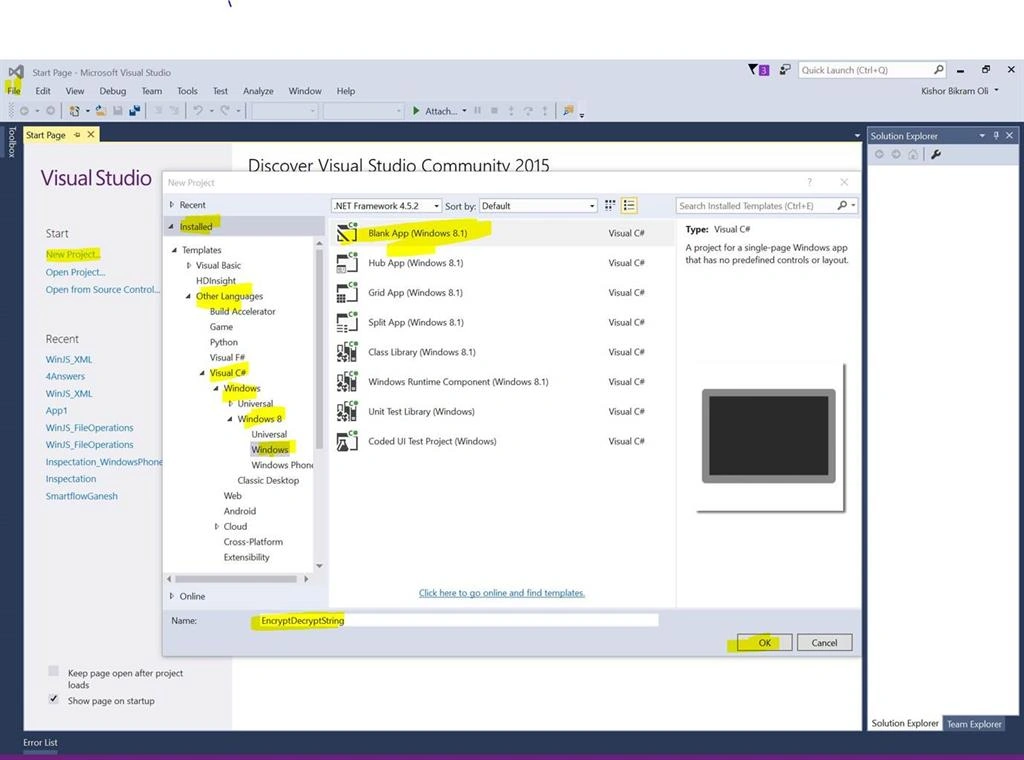Uncheck Show page on startup
This screenshot has height=760, width=1024.
coord(54,699)
